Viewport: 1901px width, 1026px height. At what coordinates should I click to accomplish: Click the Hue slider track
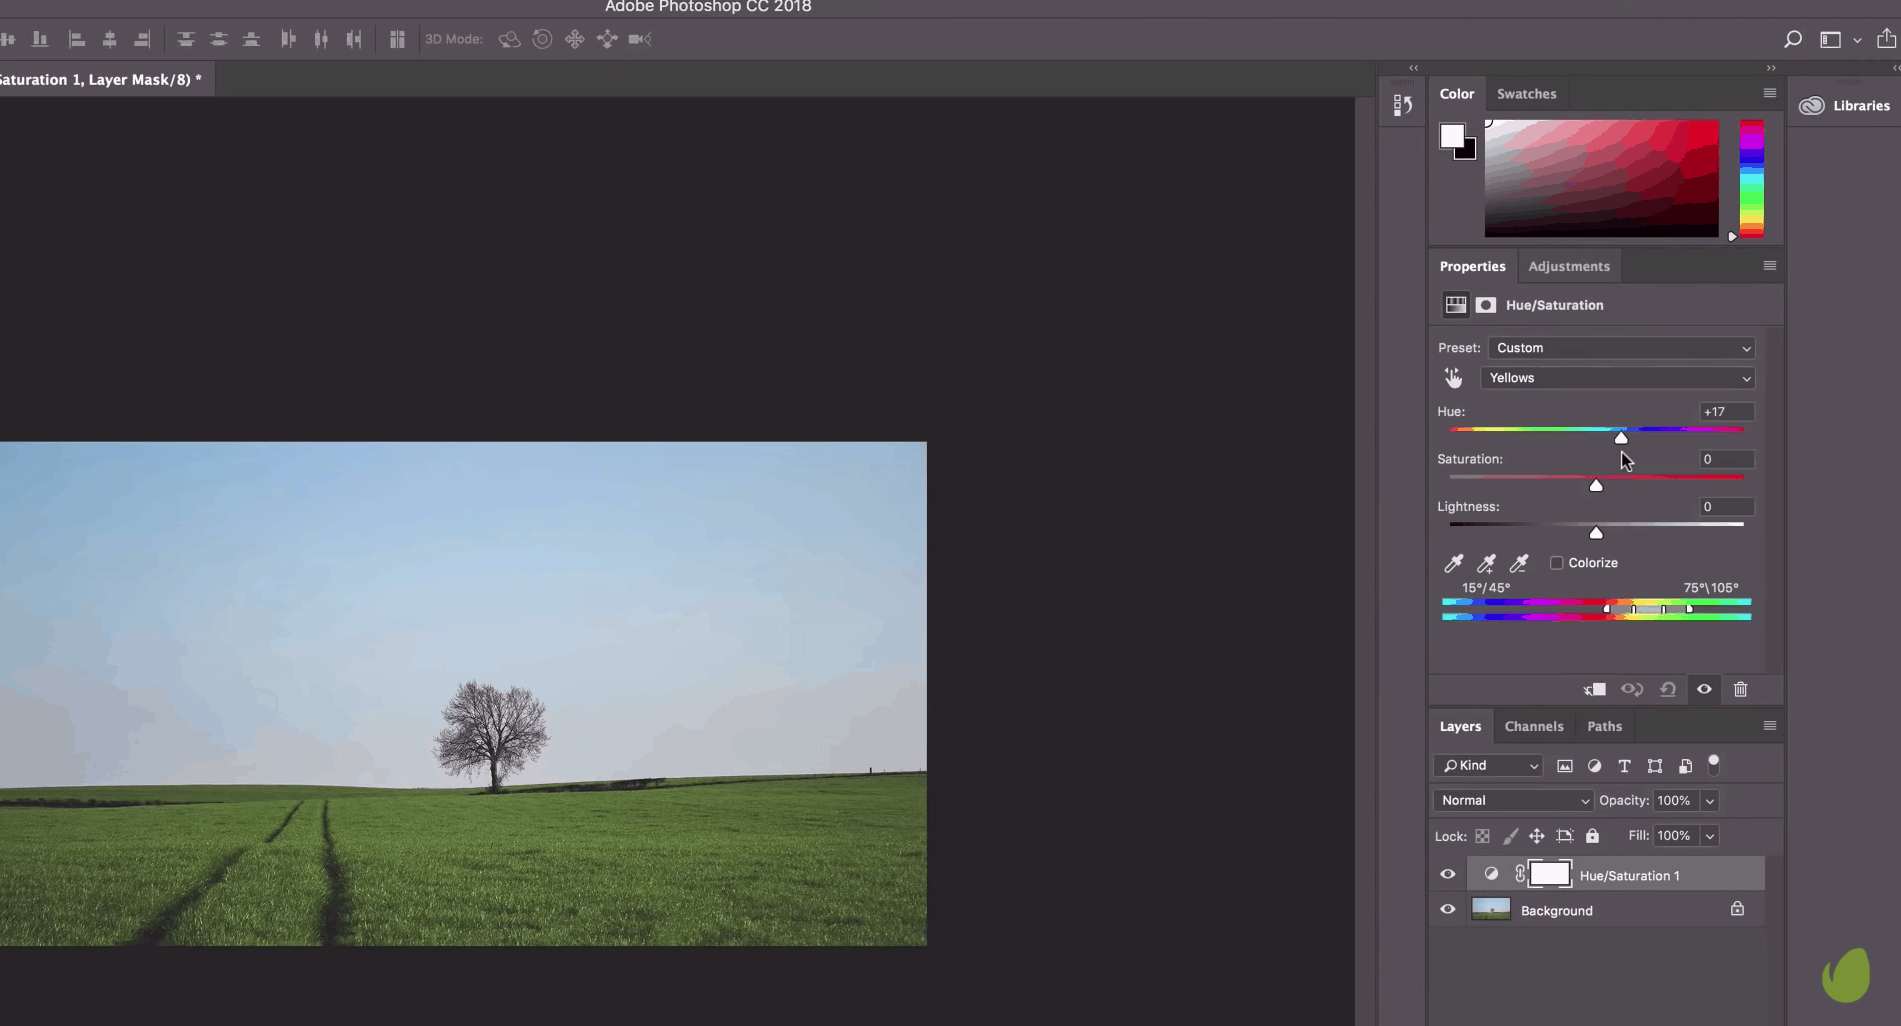click(x=1596, y=429)
